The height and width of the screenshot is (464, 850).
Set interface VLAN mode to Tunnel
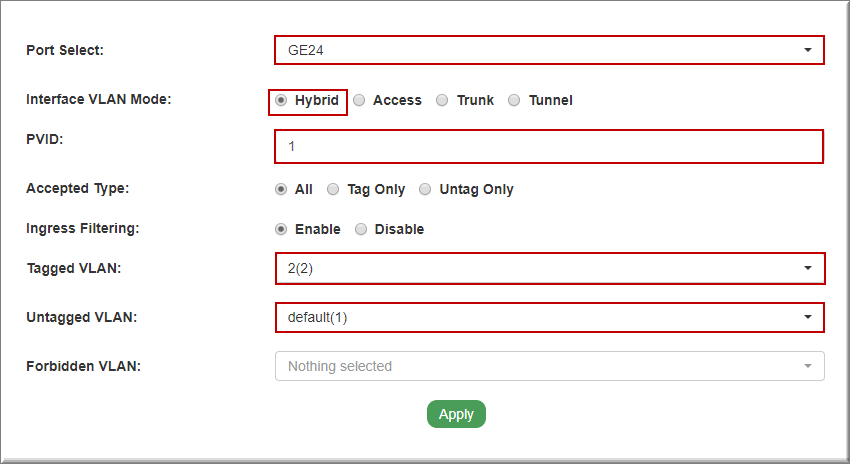point(514,101)
